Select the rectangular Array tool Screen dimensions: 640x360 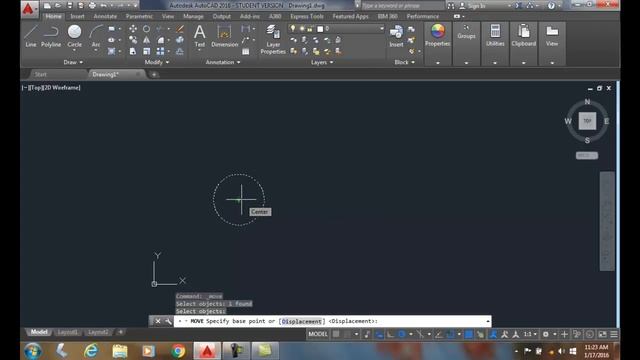pyautogui.click(x=160, y=51)
